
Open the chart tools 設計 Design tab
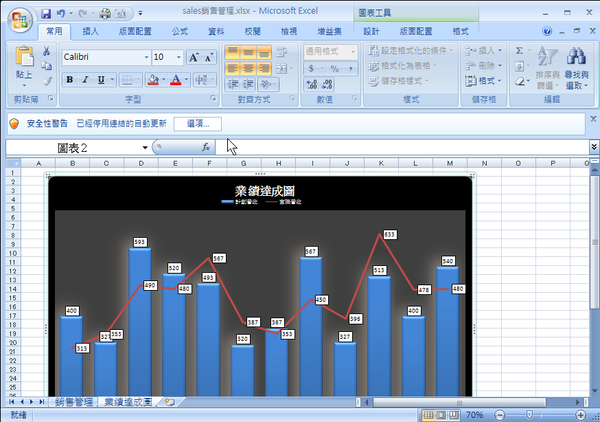pyautogui.click(x=371, y=31)
